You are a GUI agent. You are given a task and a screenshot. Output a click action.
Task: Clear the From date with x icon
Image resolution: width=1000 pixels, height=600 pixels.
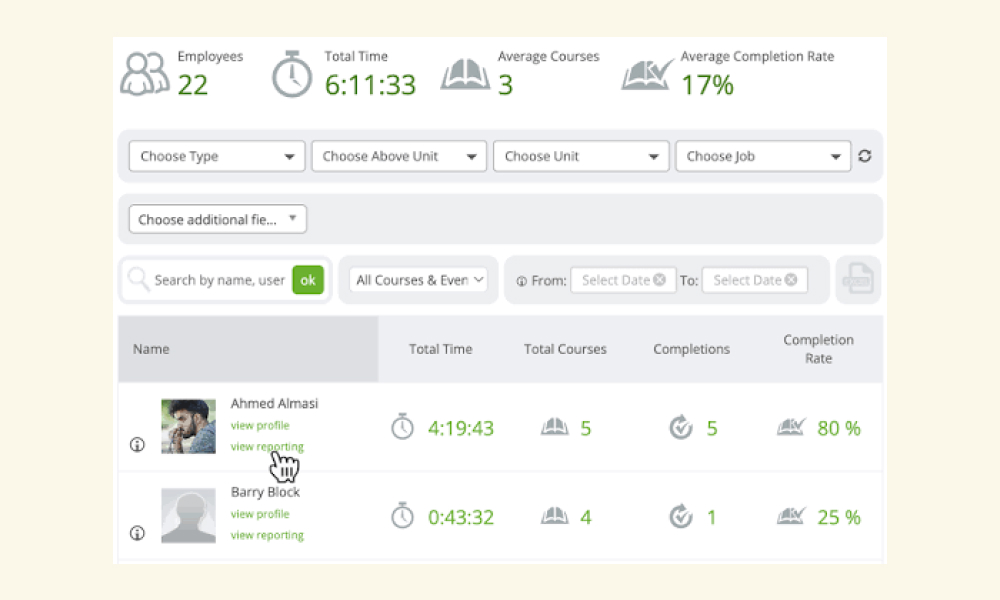point(659,280)
